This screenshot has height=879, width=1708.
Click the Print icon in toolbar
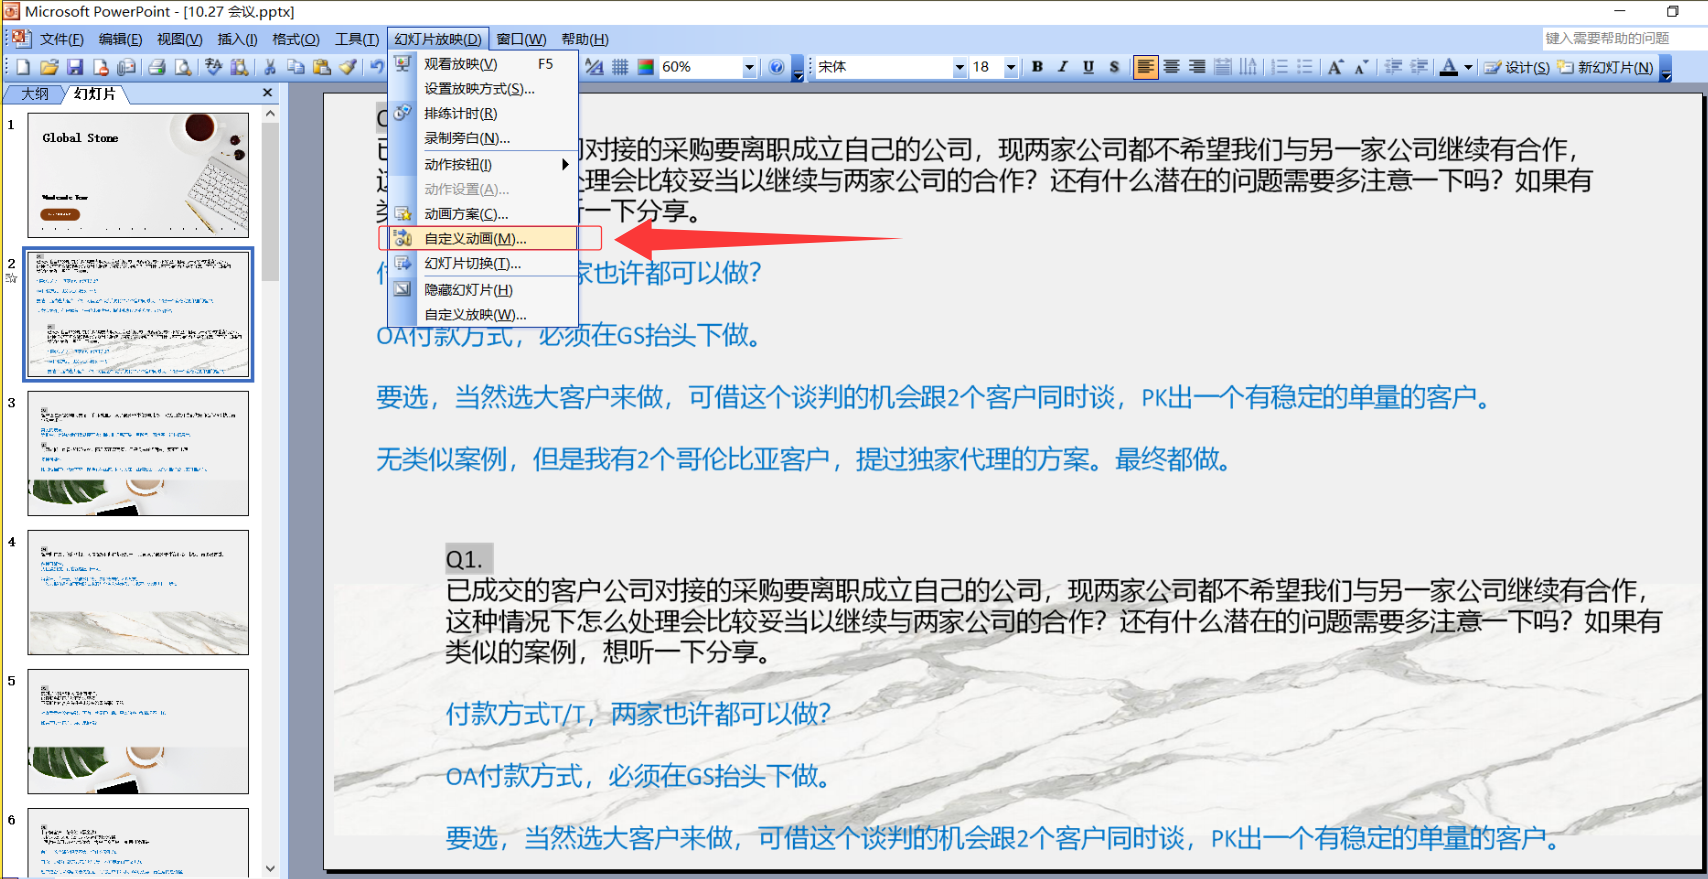(x=157, y=67)
